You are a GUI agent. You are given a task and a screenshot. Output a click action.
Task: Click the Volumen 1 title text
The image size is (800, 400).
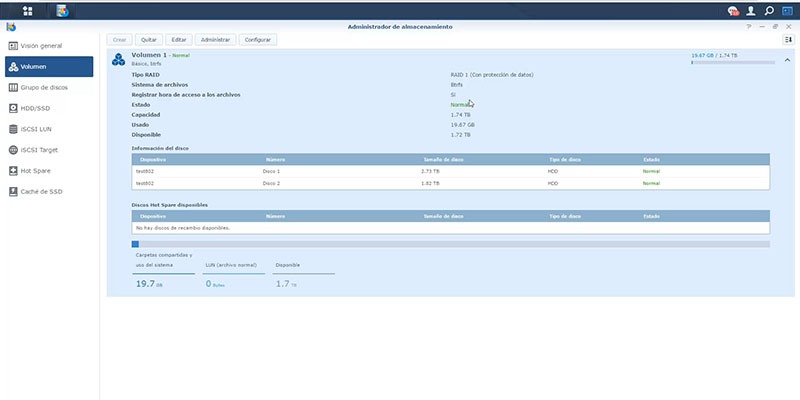[149, 55]
